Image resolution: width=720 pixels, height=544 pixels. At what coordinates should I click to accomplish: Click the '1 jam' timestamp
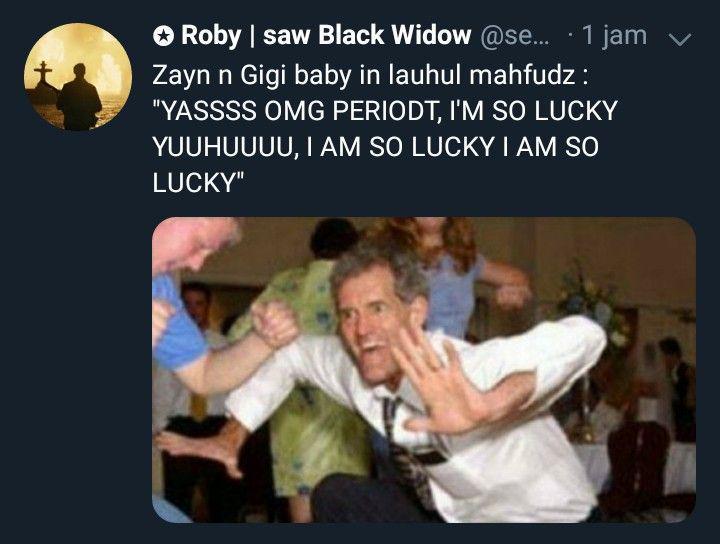pos(614,35)
